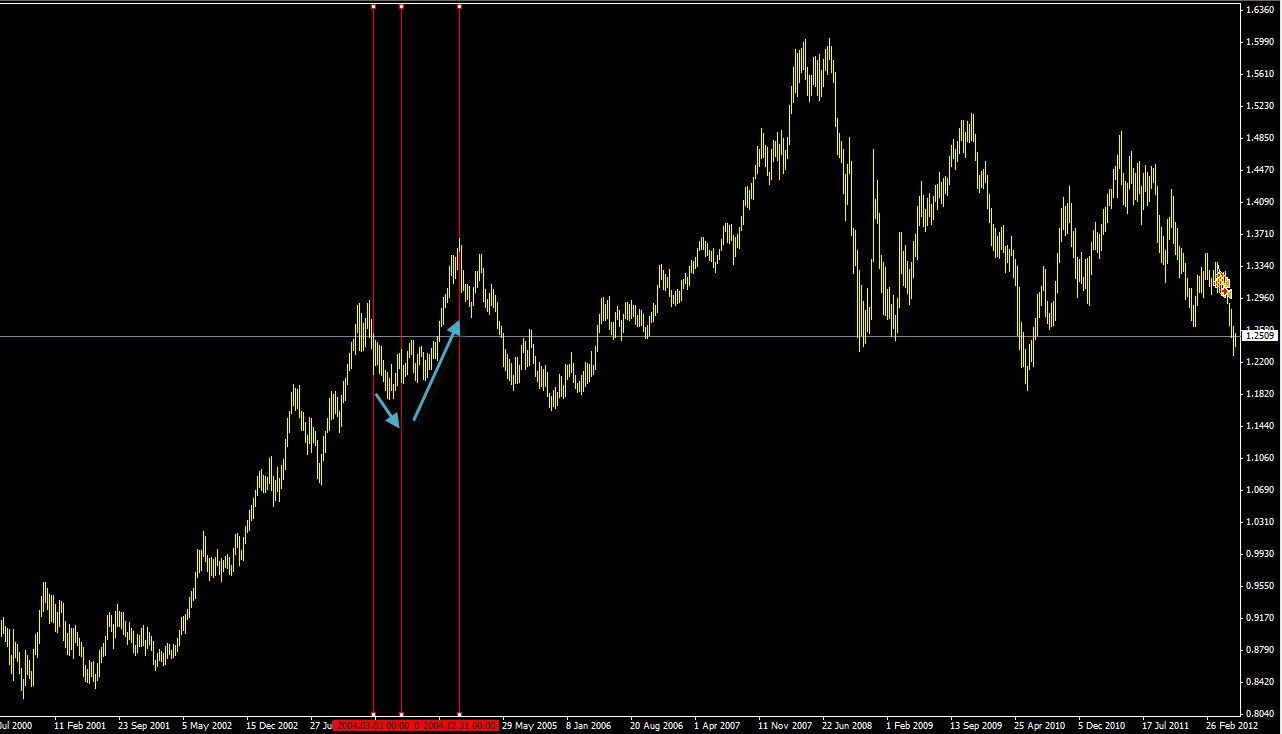The height and width of the screenshot is (734, 1282).
Task: Click the top handle of the middle vertical line
Action: [x=401, y=7]
